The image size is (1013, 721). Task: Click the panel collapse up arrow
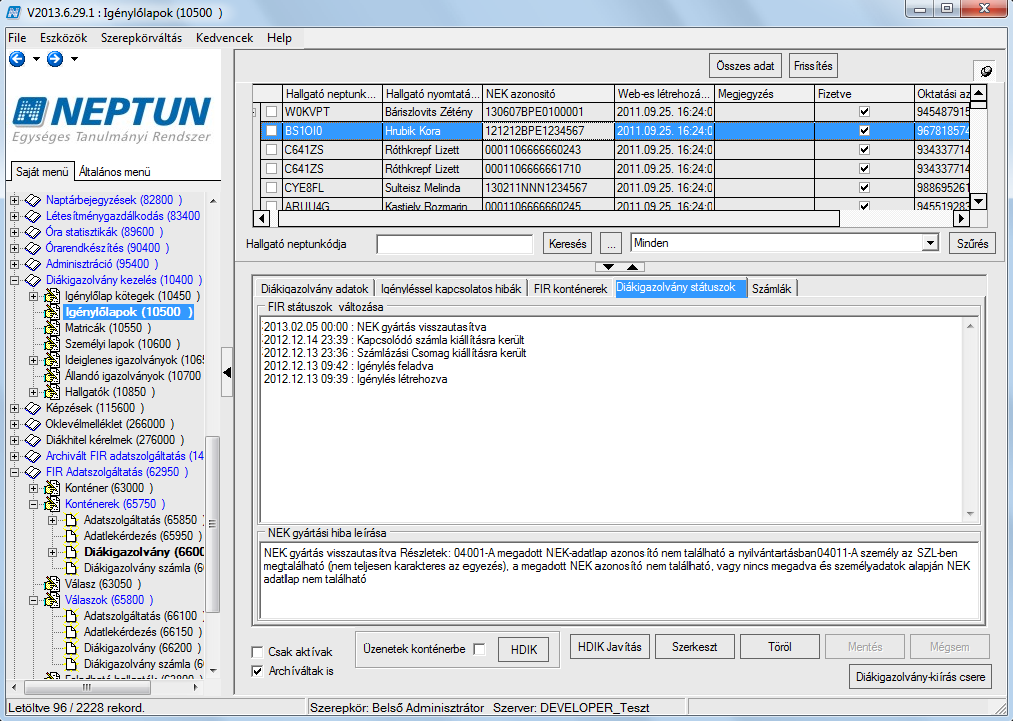click(x=632, y=267)
